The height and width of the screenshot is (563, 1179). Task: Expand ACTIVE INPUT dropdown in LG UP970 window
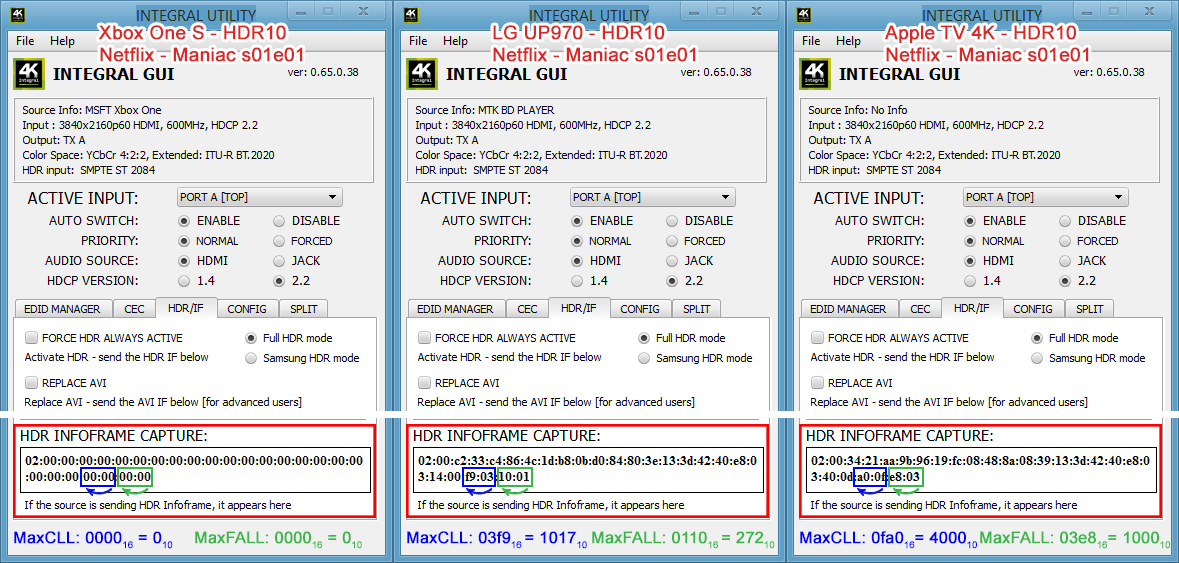click(652, 197)
